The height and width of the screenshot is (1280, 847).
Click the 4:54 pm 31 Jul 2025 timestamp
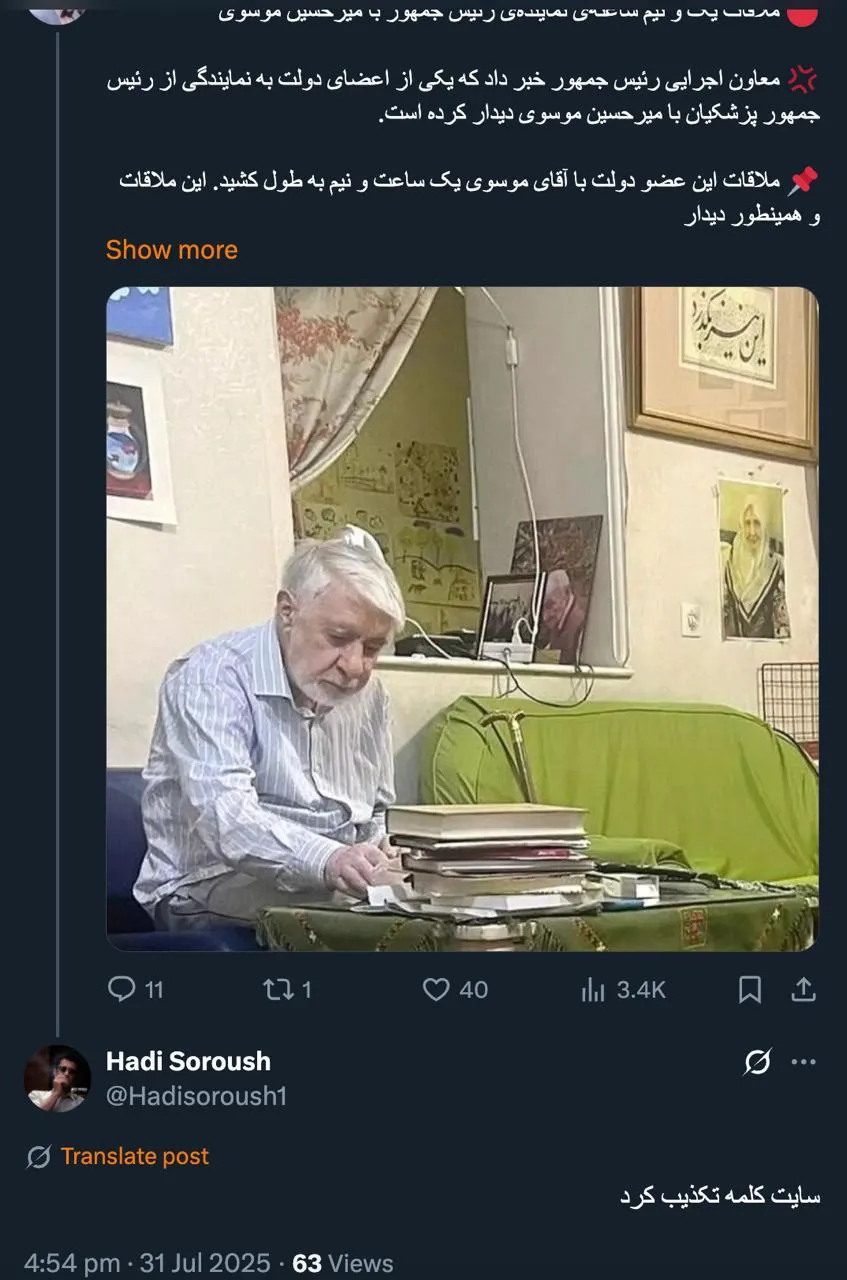(x=147, y=1264)
